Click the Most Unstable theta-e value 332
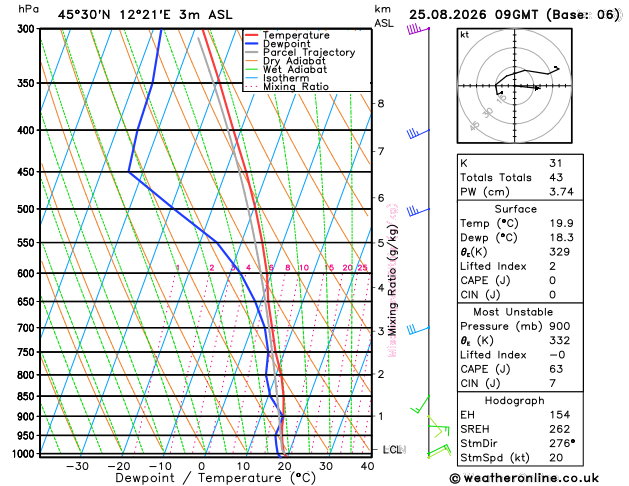Screen dimensions: 629x486 click(560, 340)
